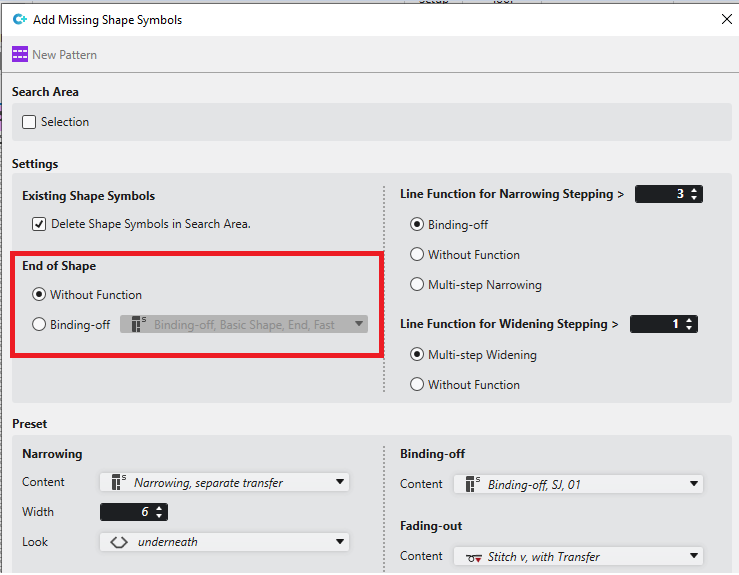739x575 pixels.
Task: Open the Narrowing Content dropdown
Action: pos(340,483)
